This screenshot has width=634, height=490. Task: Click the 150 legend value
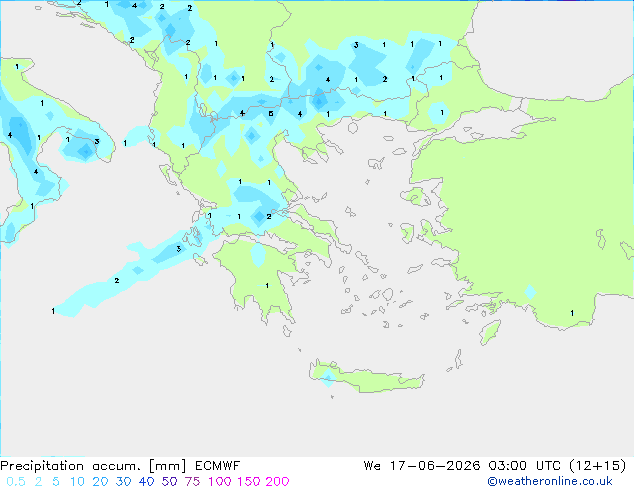click(248, 482)
